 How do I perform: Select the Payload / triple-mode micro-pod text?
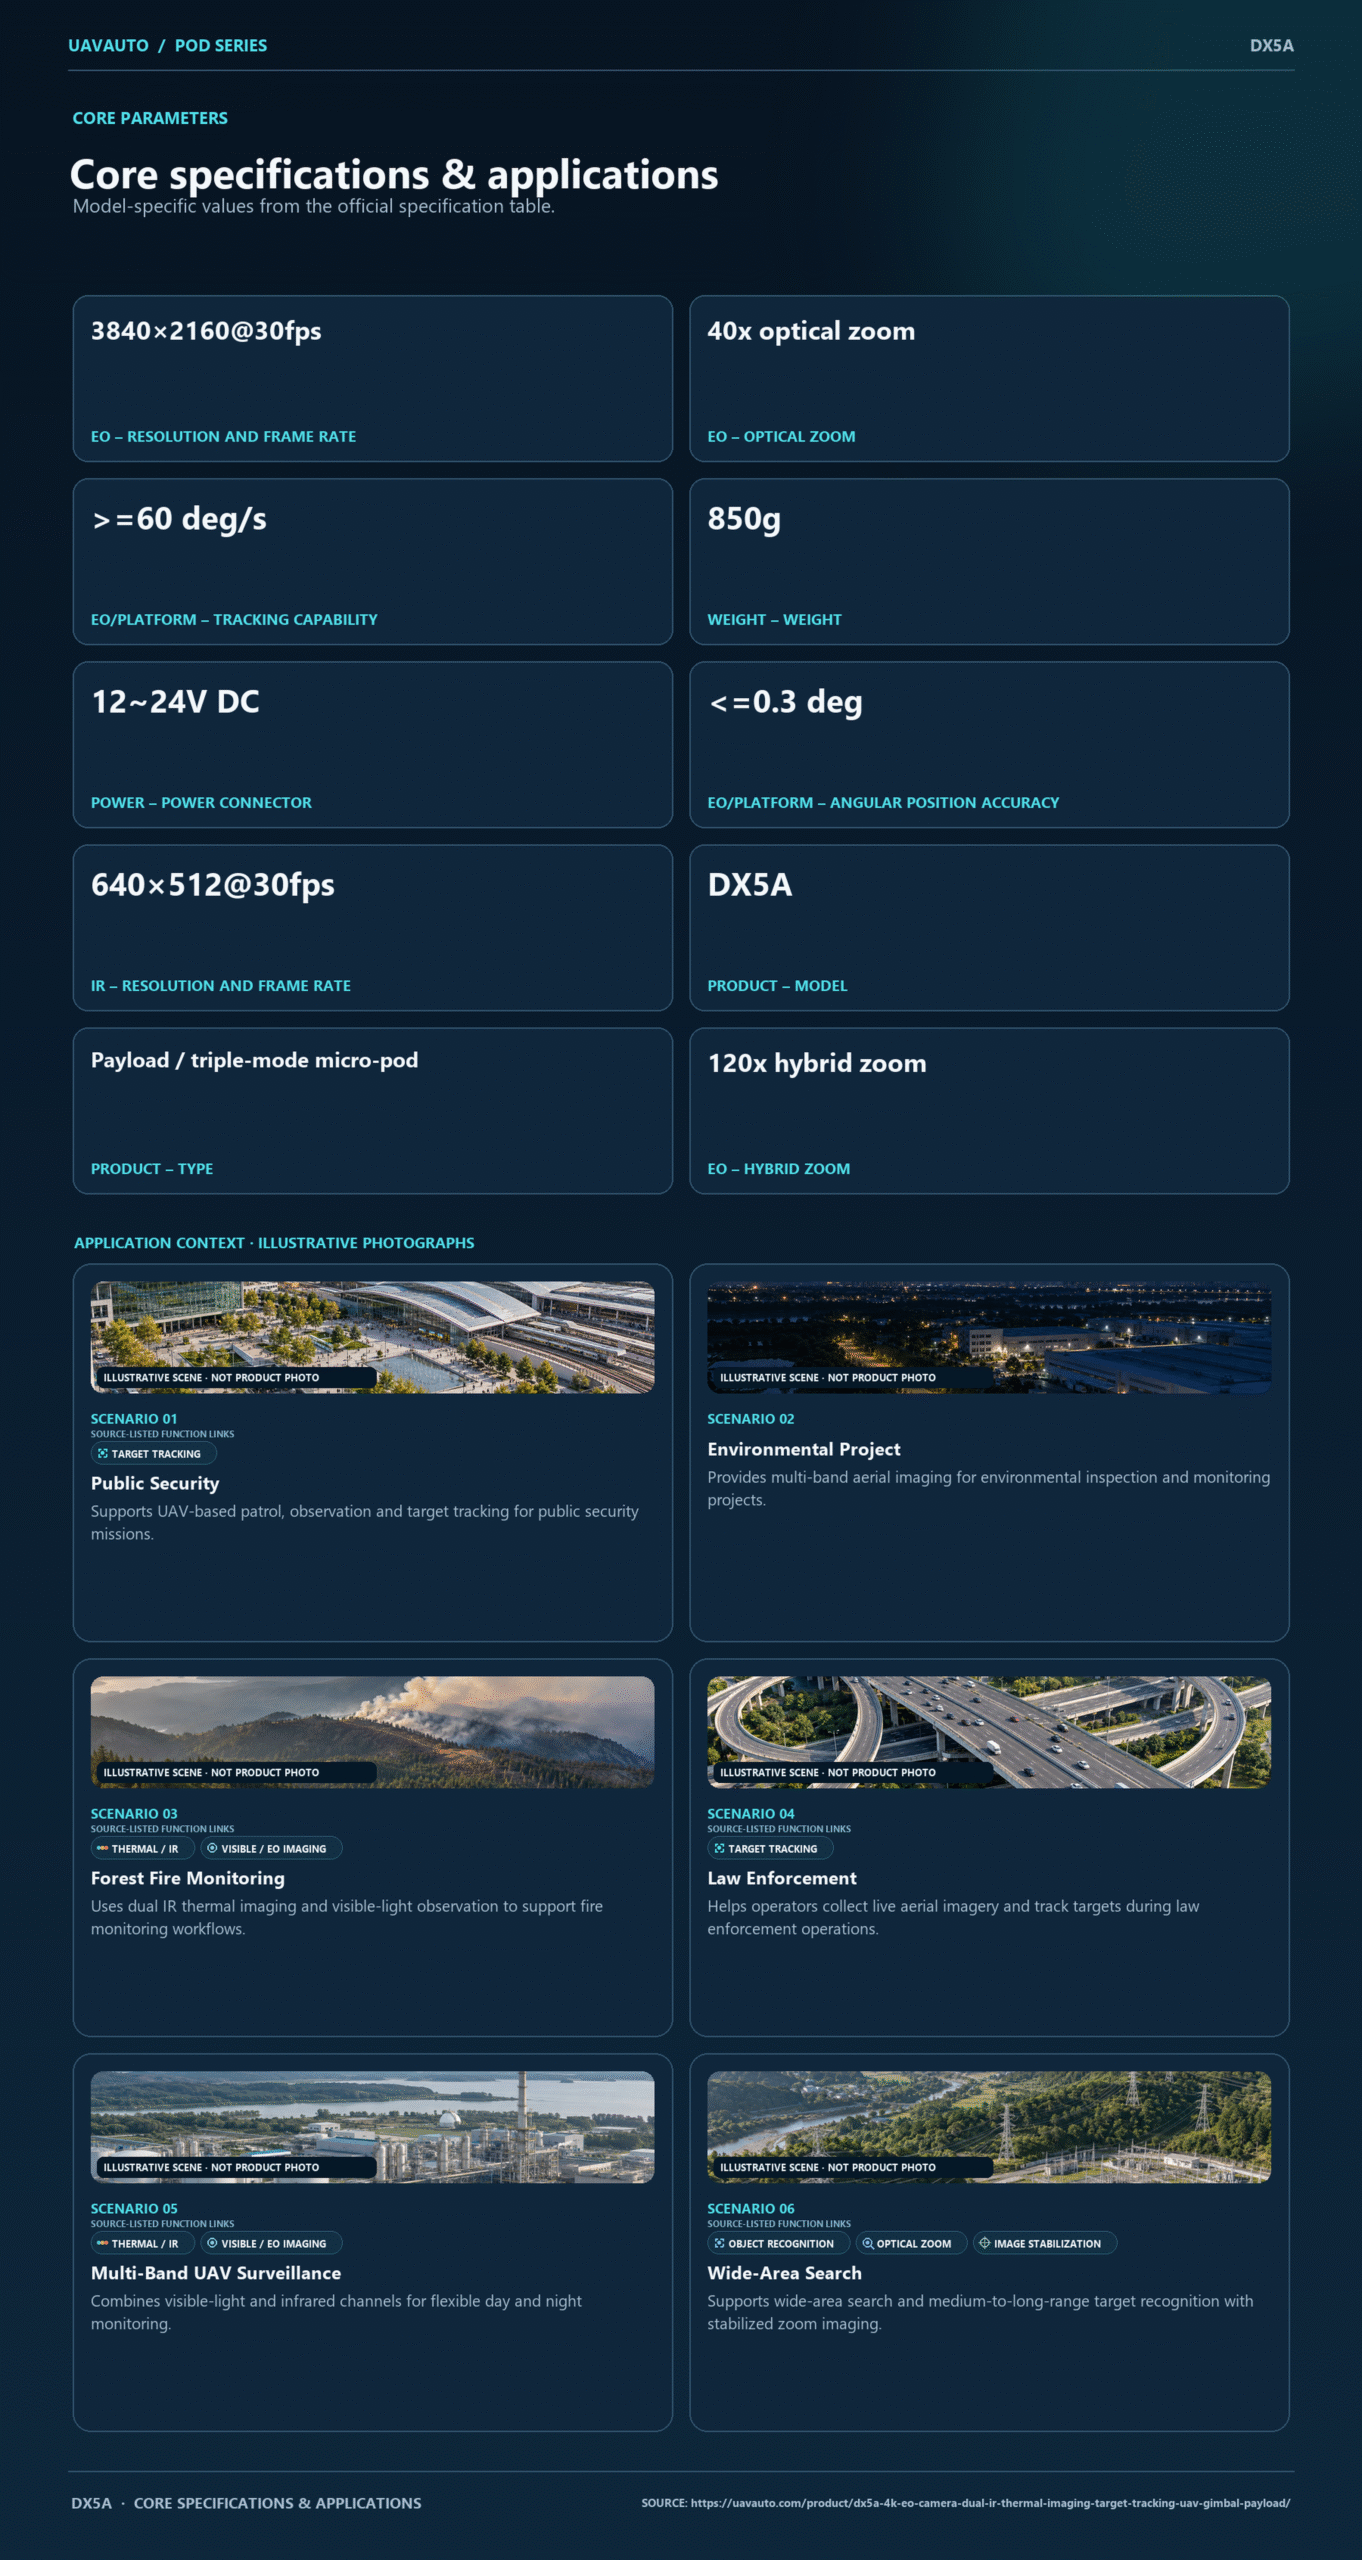coord(254,1061)
